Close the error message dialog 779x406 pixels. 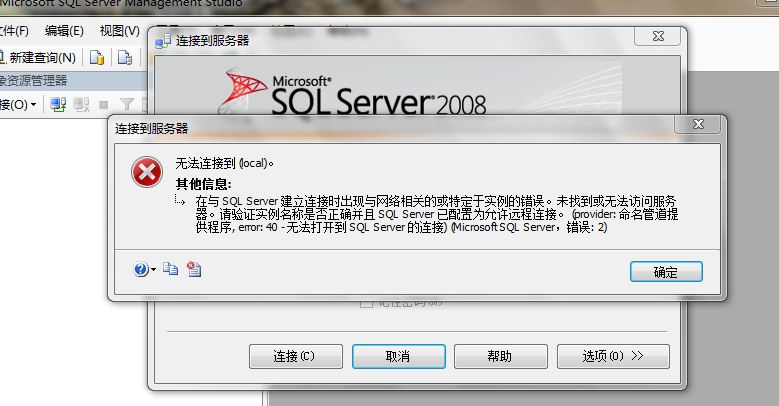pyautogui.click(x=698, y=124)
